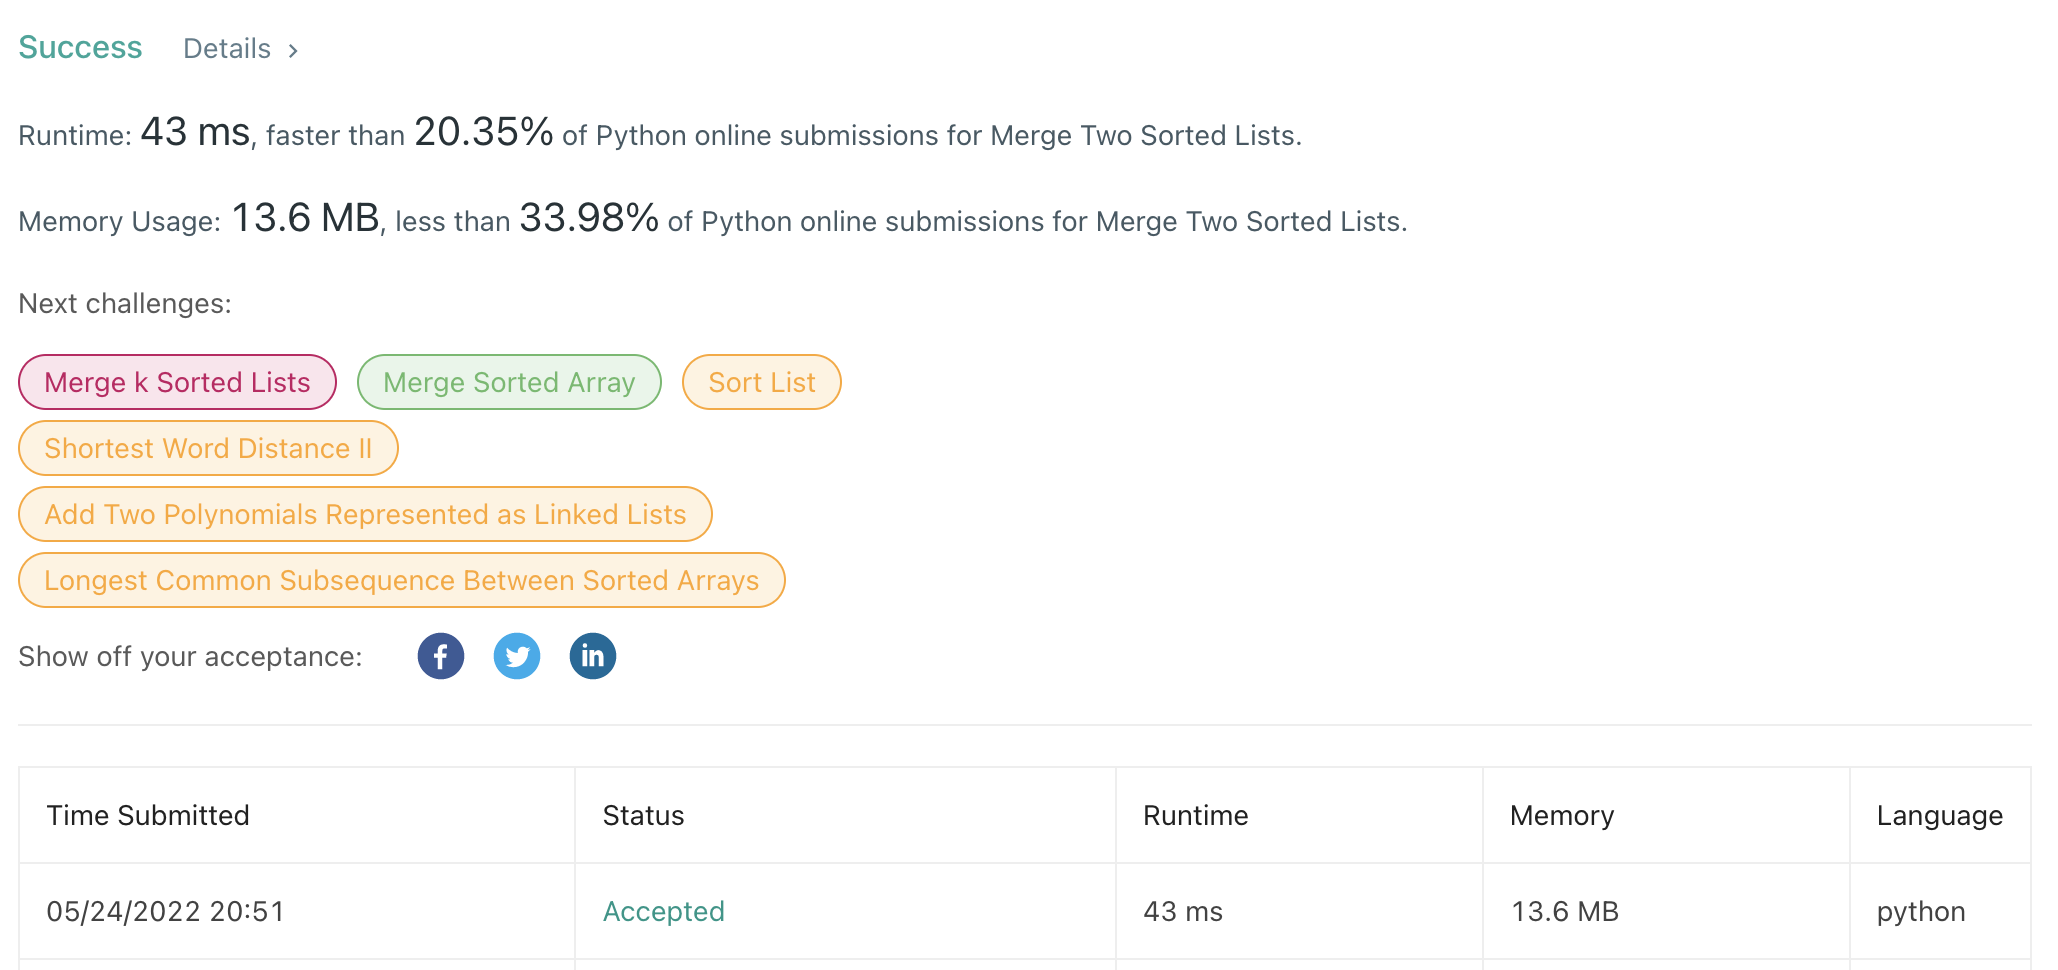Open the Merge k Sorted Lists challenge
The height and width of the screenshot is (970, 2058).
(x=177, y=381)
